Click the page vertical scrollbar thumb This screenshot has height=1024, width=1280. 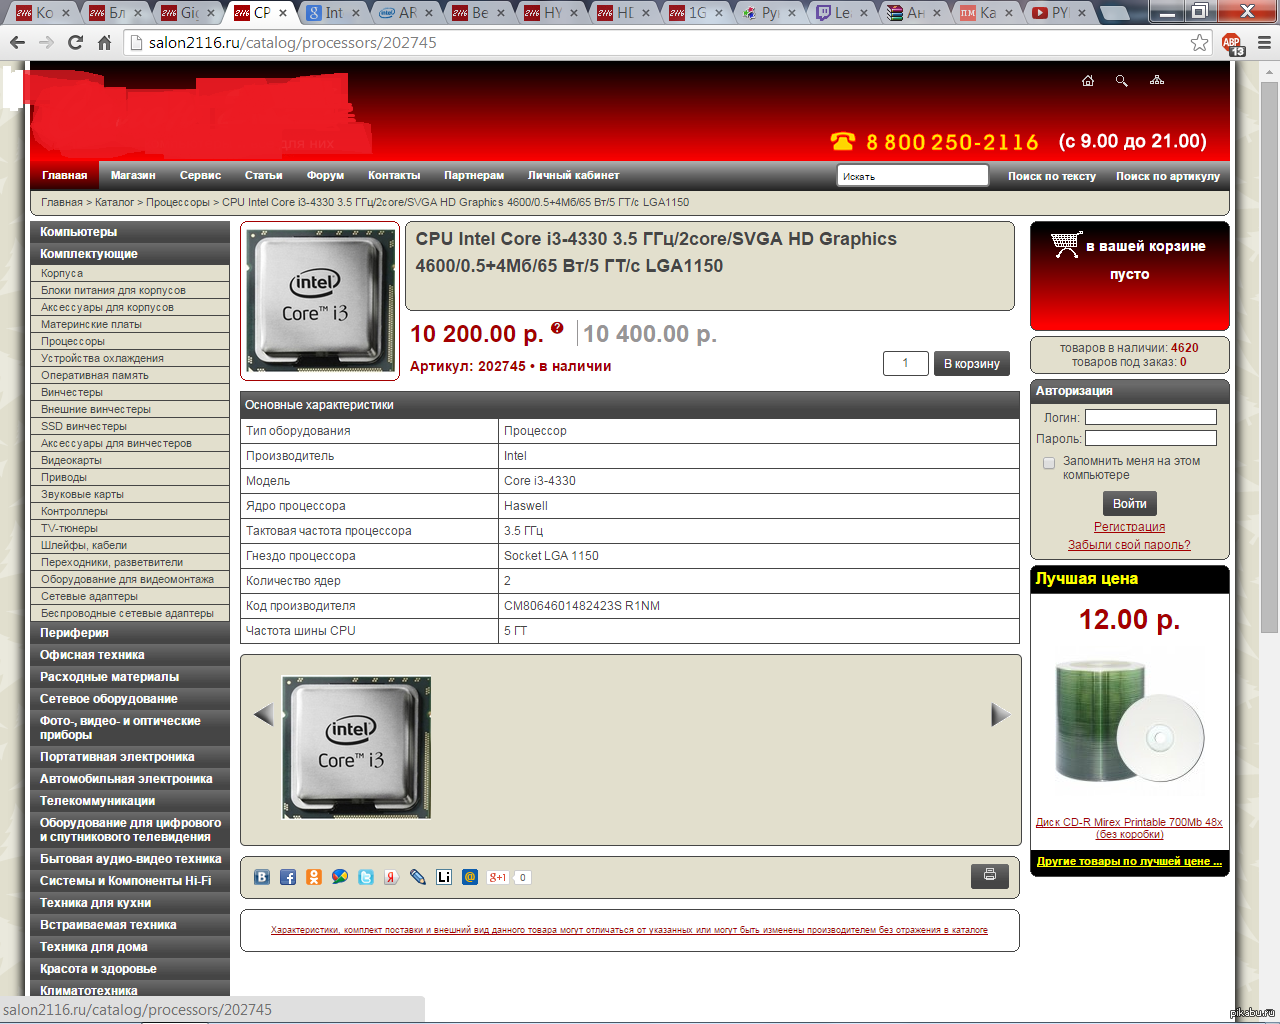(x=1269, y=350)
